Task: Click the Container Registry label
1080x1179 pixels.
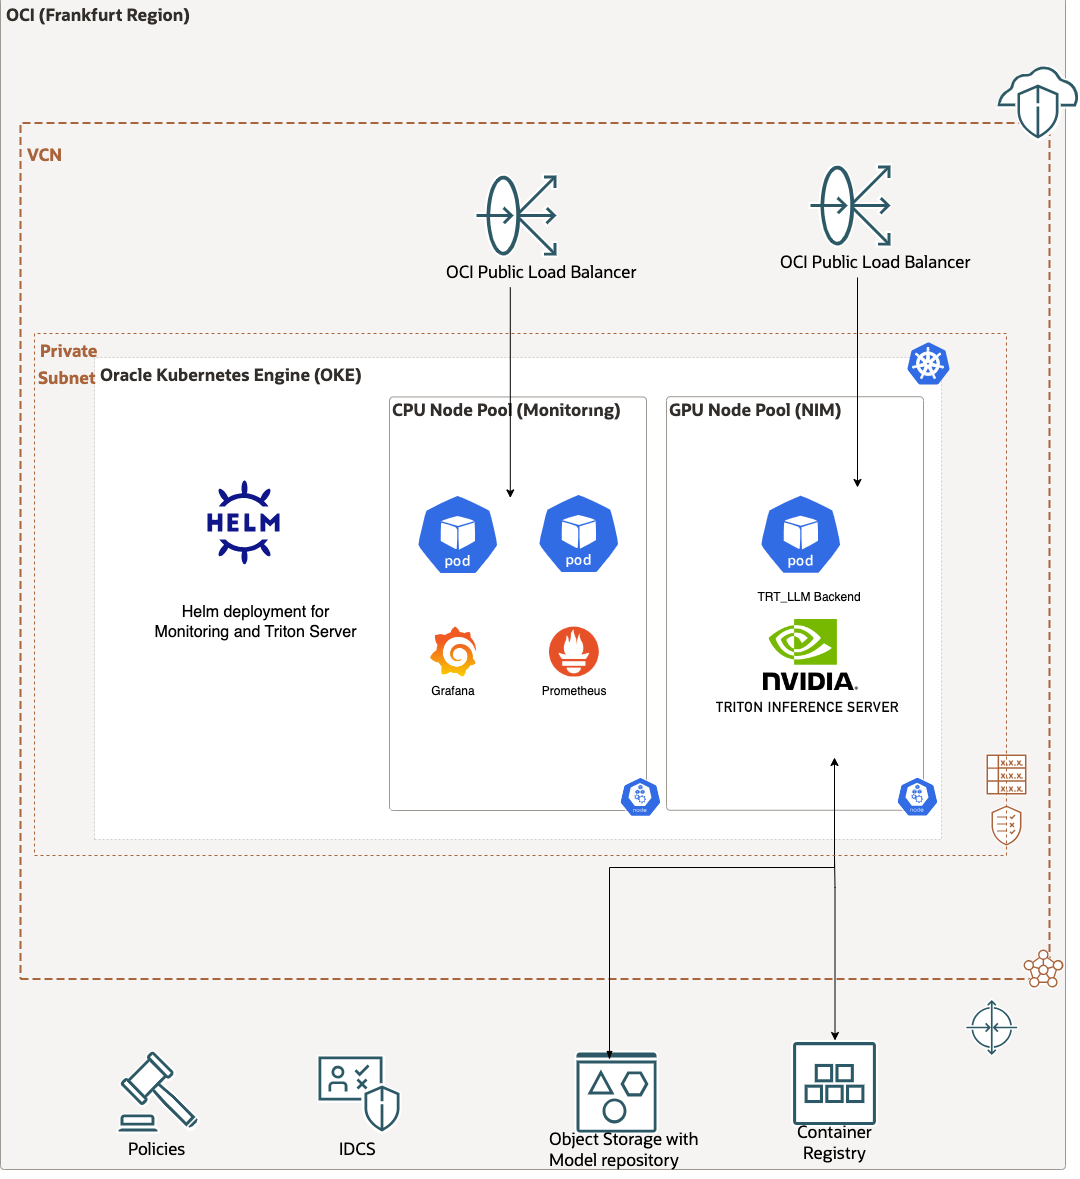Action: pyautogui.click(x=834, y=1143)
